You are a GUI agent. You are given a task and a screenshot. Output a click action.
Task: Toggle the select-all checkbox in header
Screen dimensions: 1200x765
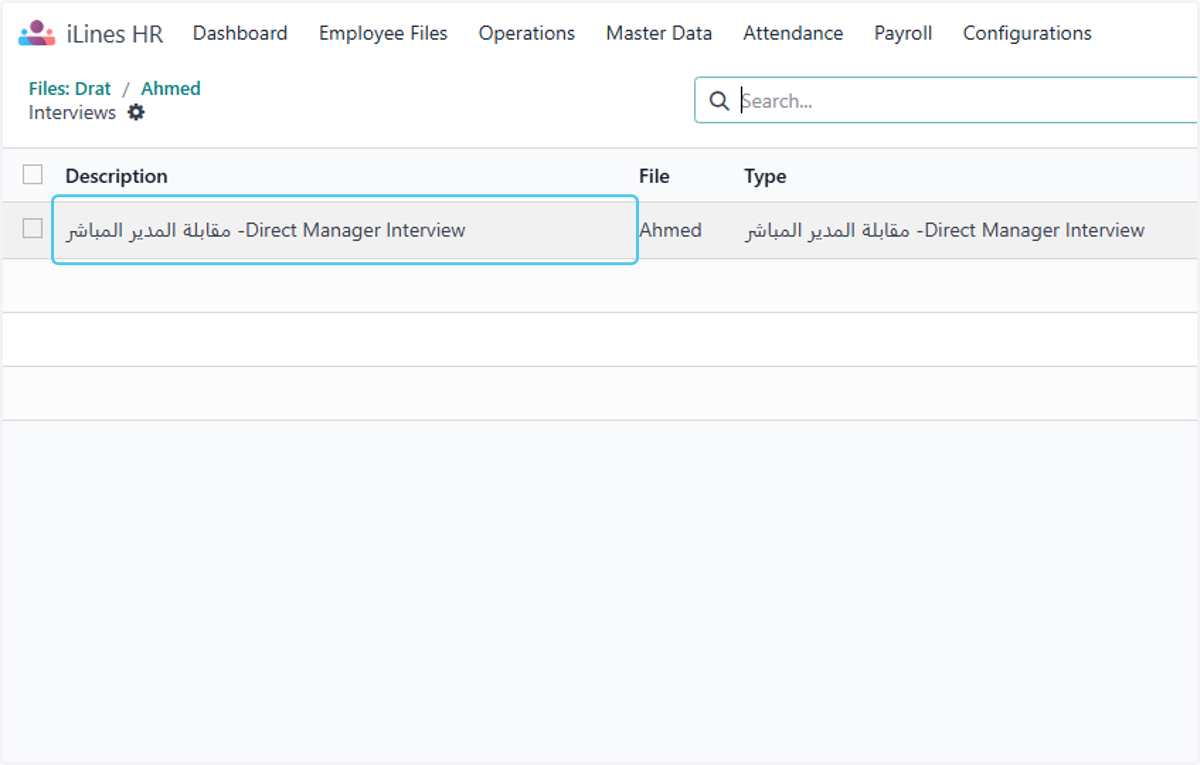coord(33,175)
